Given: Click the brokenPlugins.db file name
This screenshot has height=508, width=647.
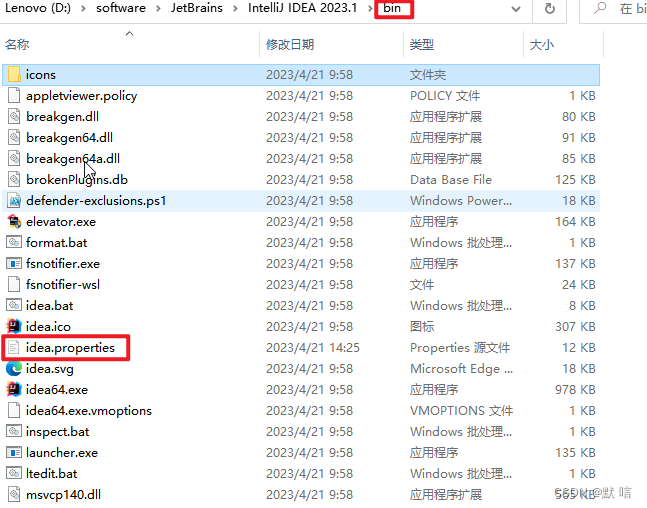Looking at the screenshot, I should (x=77, y=180).
